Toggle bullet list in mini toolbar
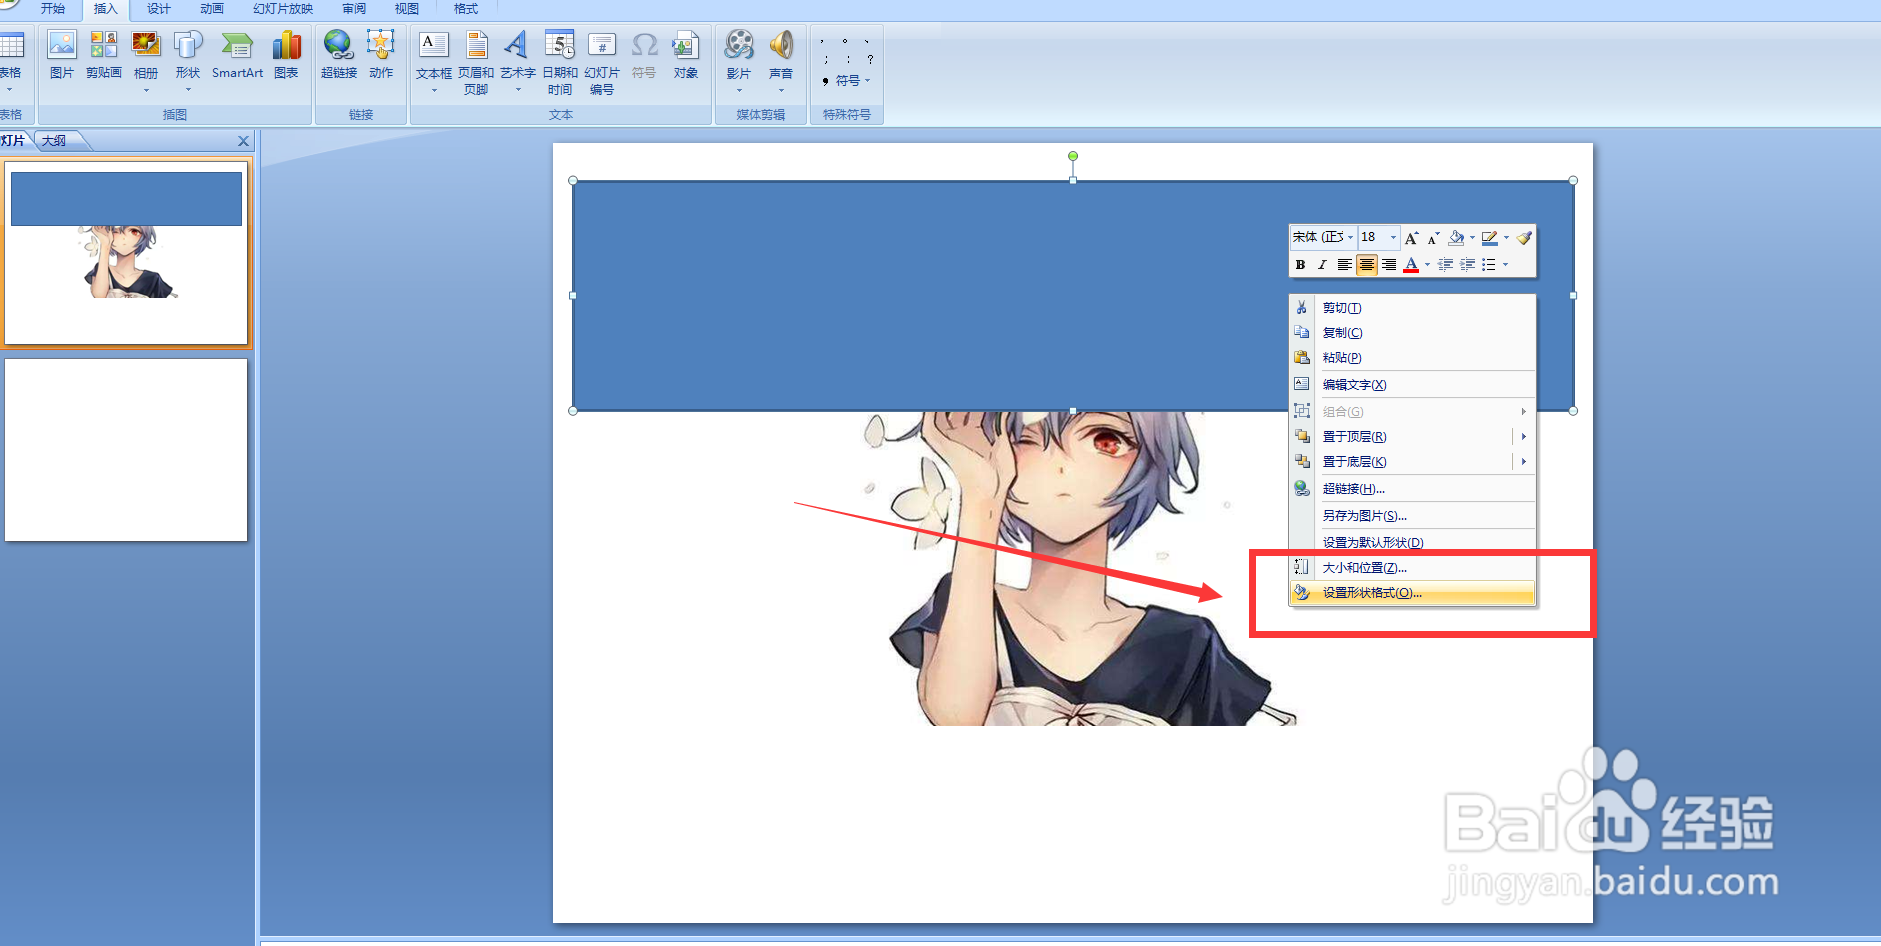The image size is (1881, 946). [x=1489, y=265]
